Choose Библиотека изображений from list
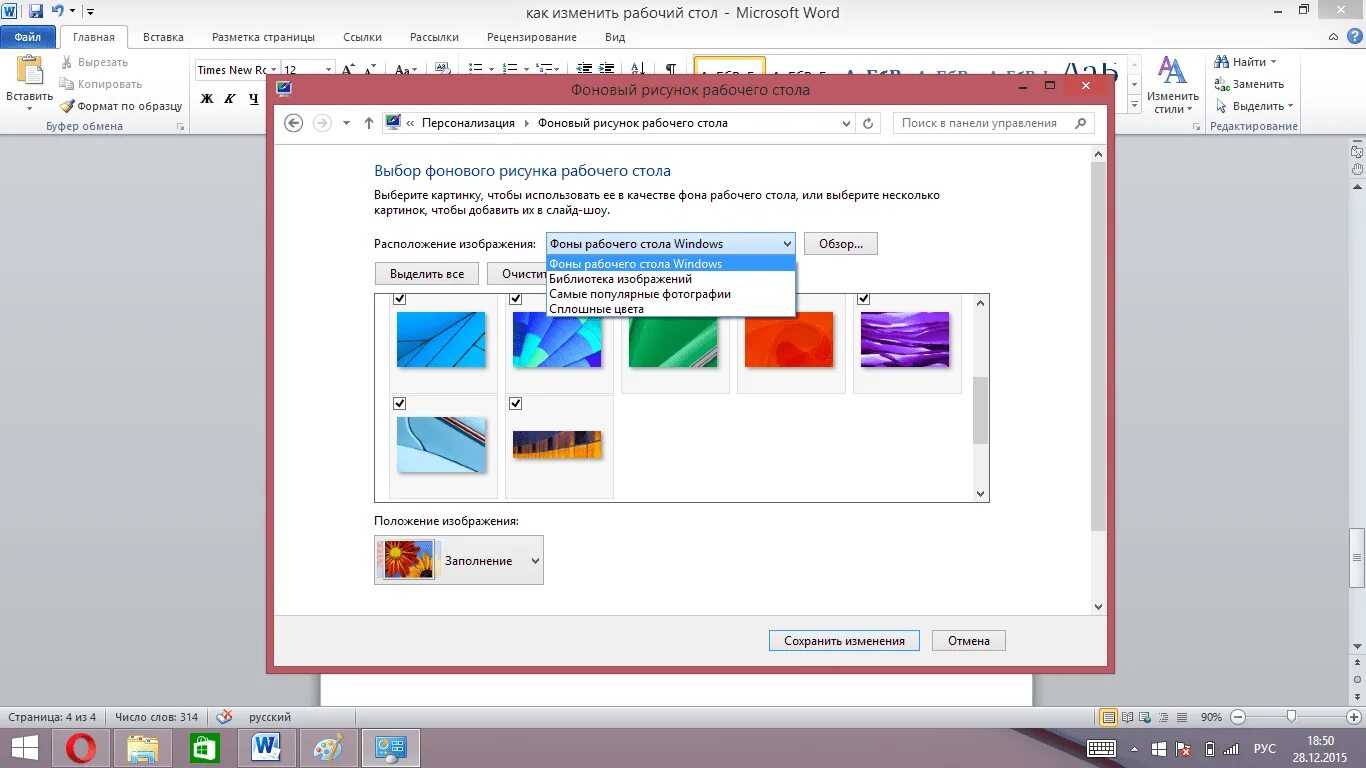 click(671, 279)
